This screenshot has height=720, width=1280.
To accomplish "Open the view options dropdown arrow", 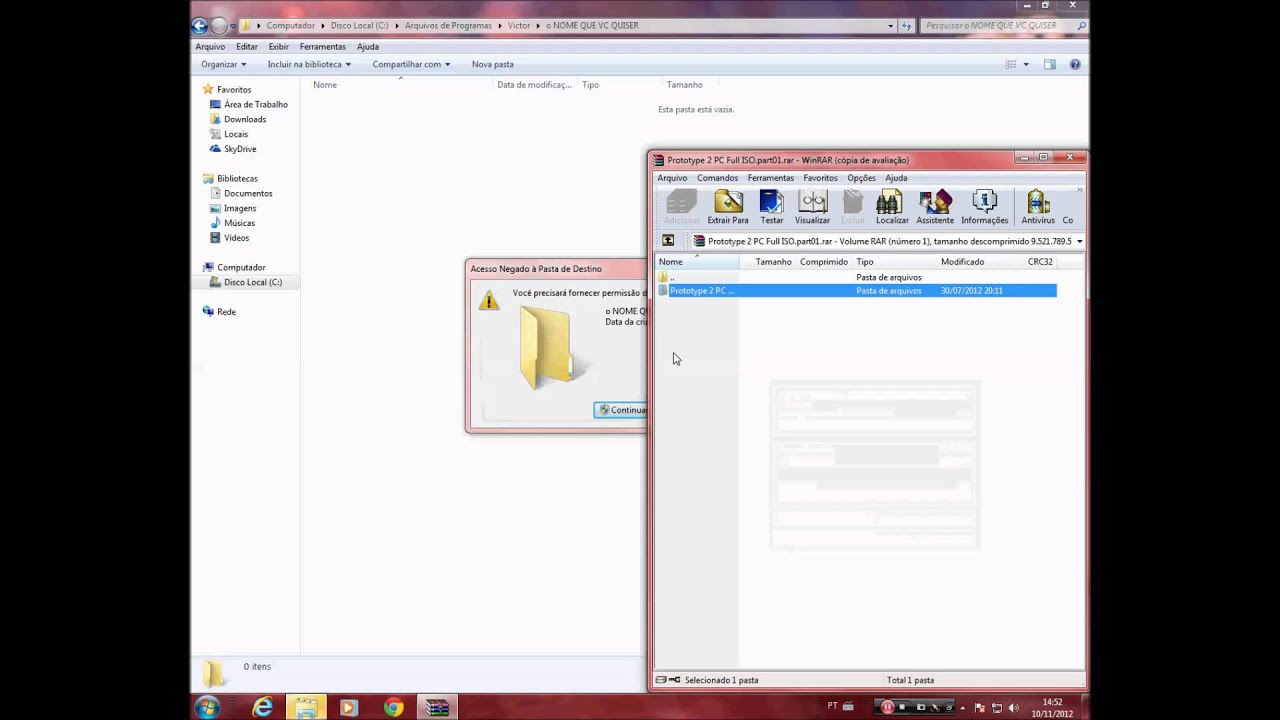I will 1026,64.
